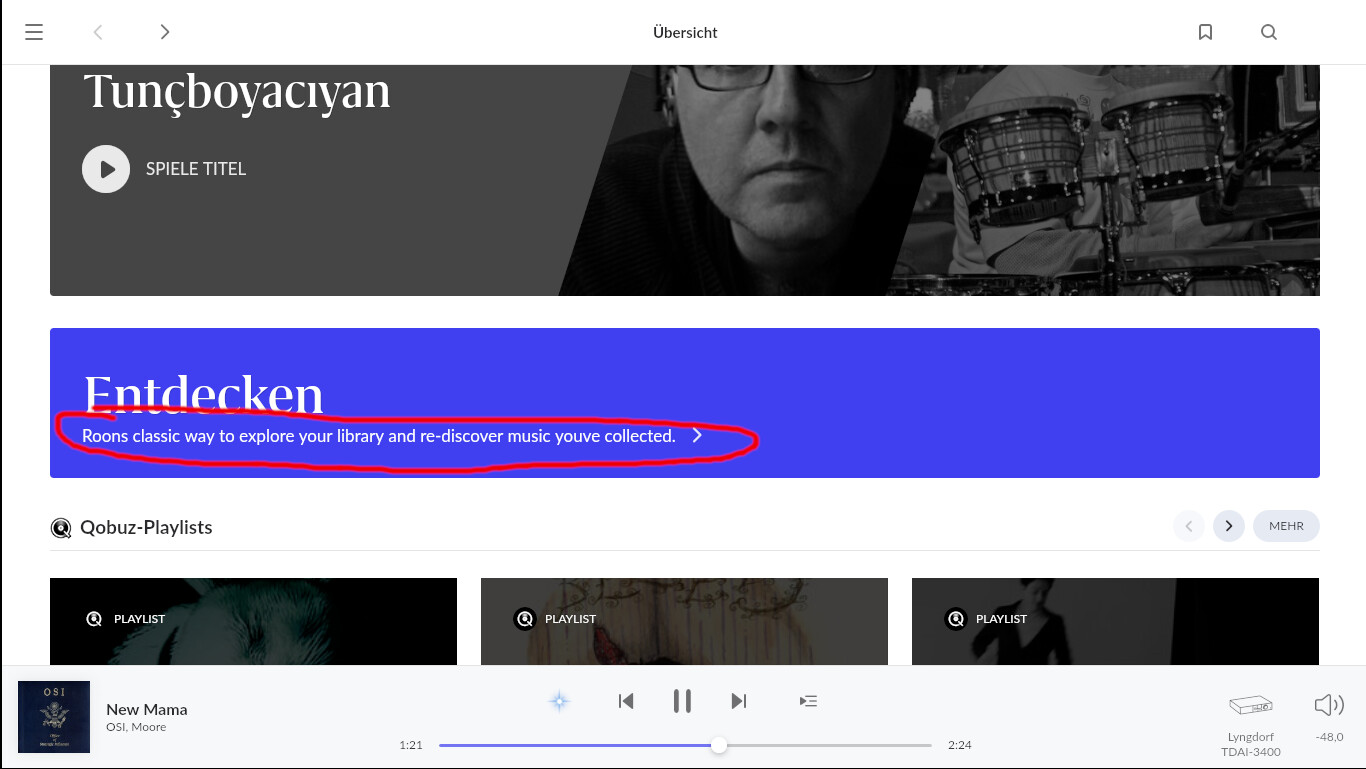Click the Roon Radio star icon
The height and width of the screenshot is (769, 1366).
[x=560, y=701]
